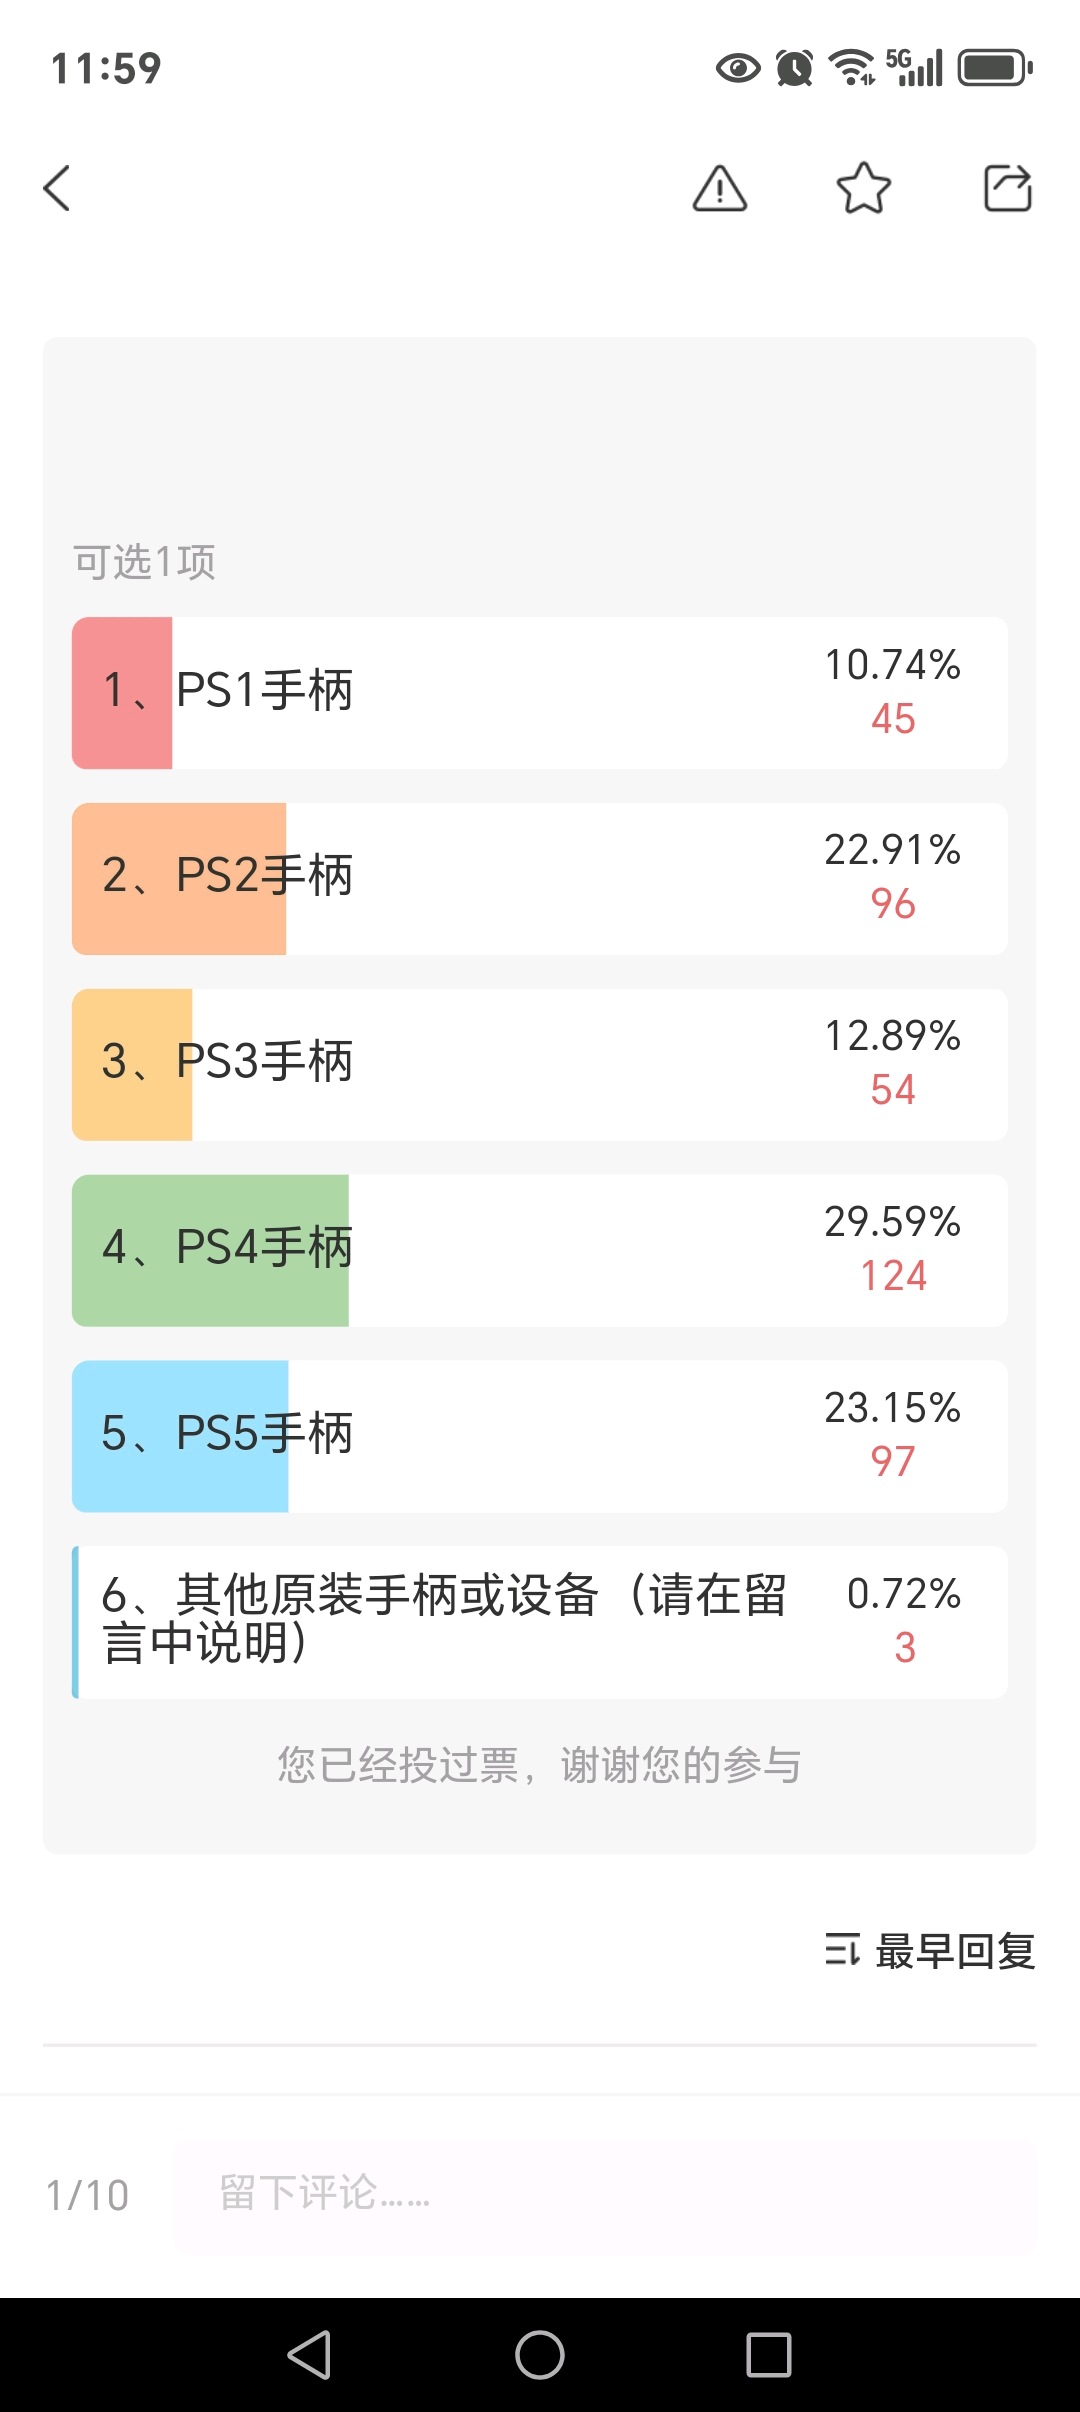The width and height of the screenshot is (1080, 2412).
Task: Open recent apps with the square button
Action: [768, 2354]
